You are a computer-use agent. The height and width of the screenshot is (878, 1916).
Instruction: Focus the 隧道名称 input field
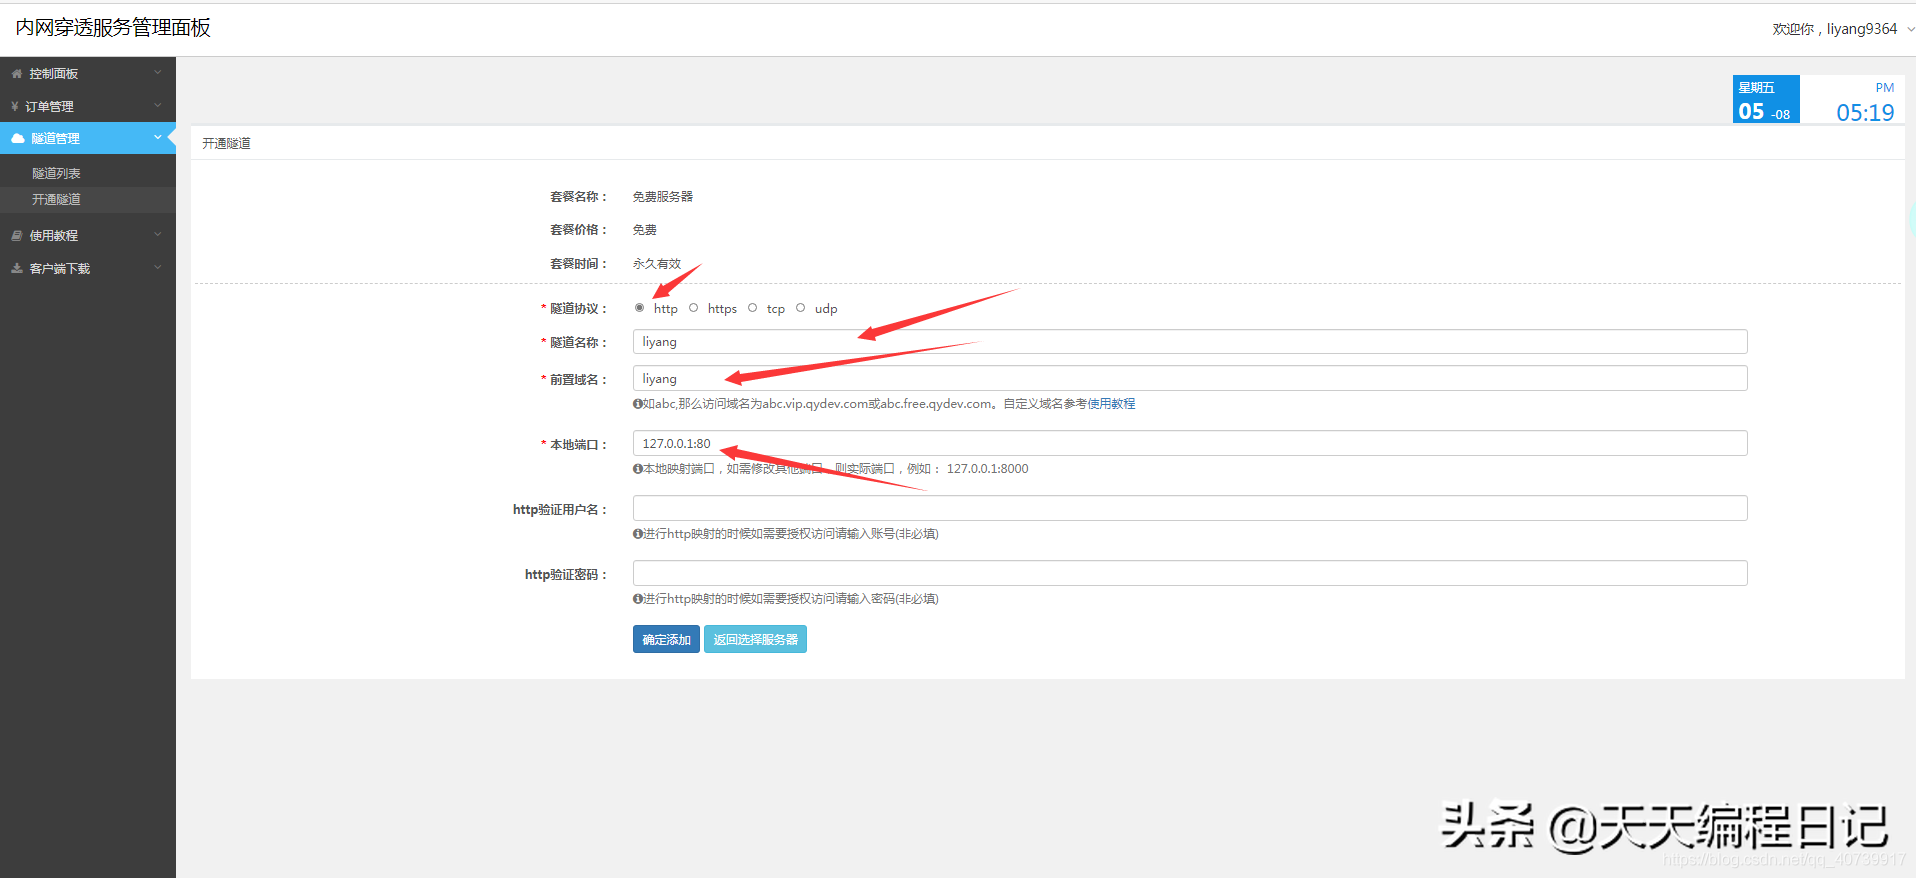click(1190, 342)
